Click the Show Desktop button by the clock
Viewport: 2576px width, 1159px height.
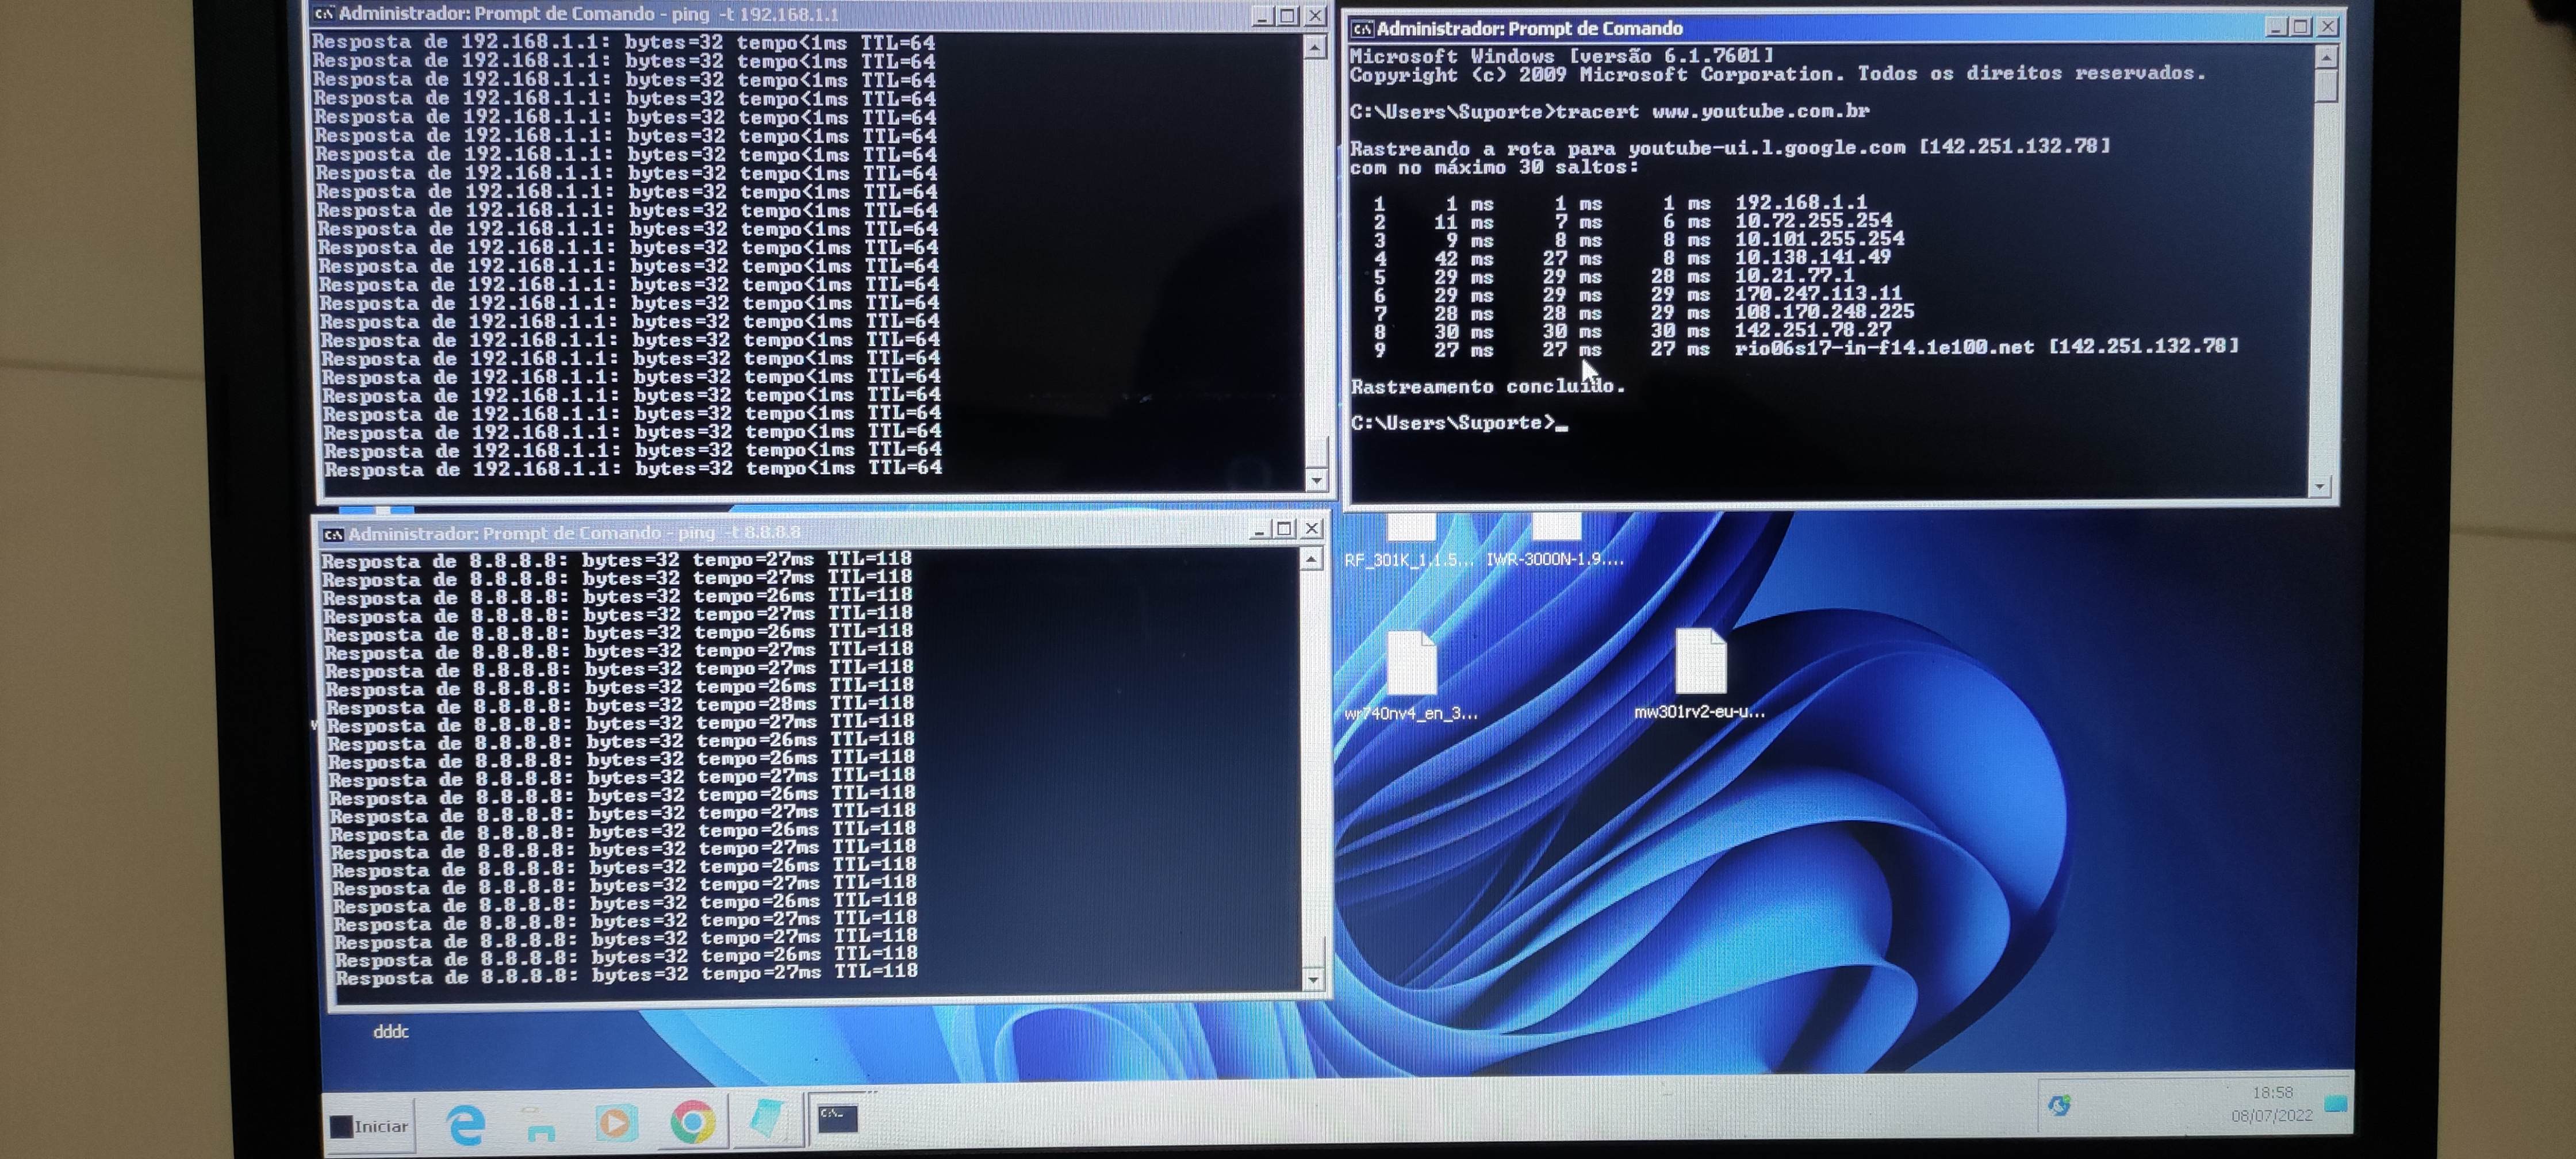2336,1104
